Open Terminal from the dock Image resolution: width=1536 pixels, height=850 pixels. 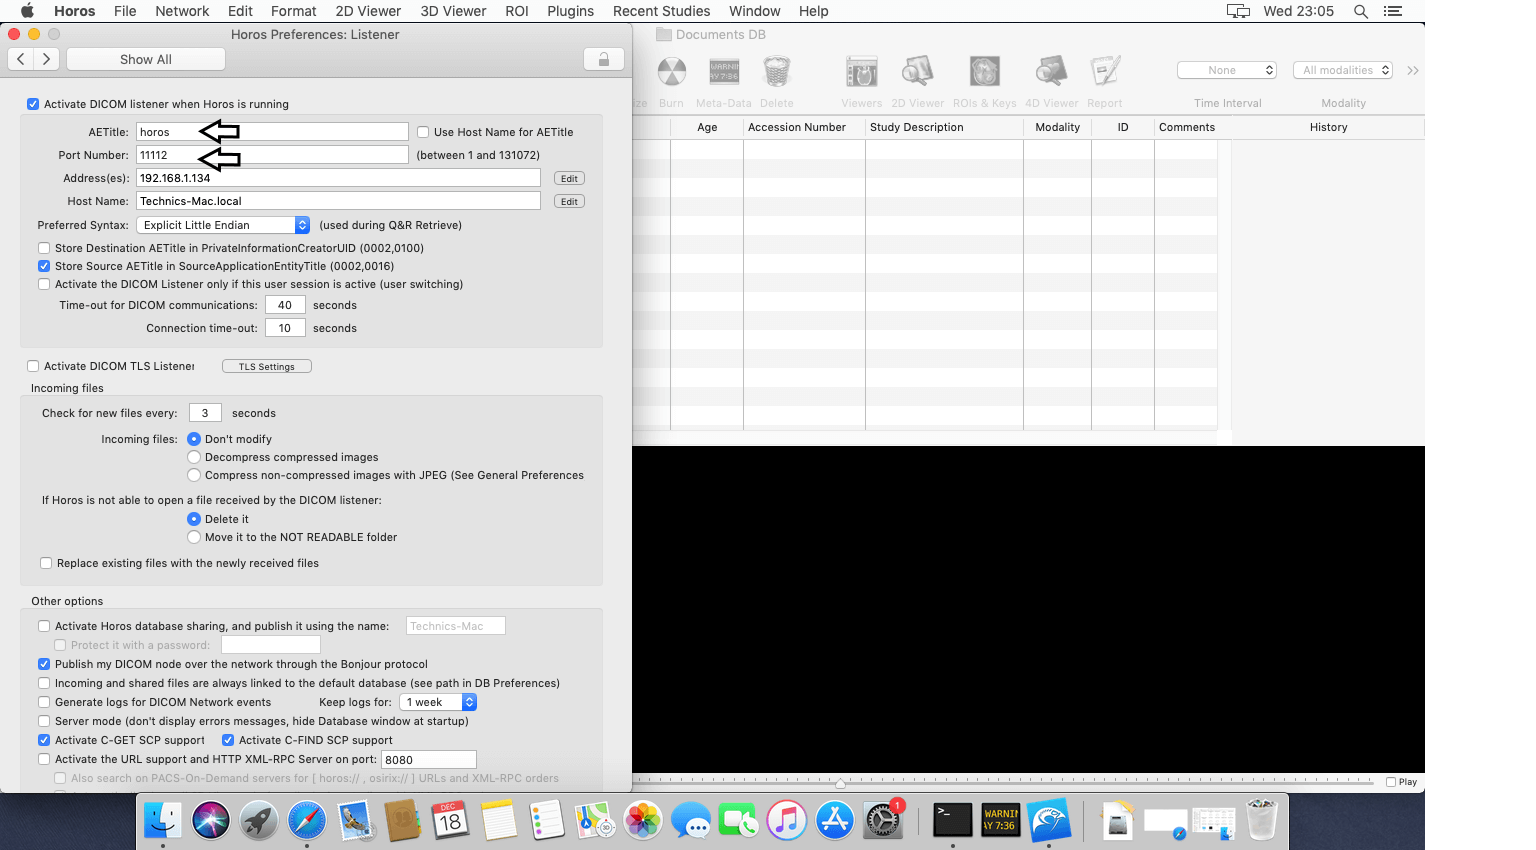click(952, 821)
